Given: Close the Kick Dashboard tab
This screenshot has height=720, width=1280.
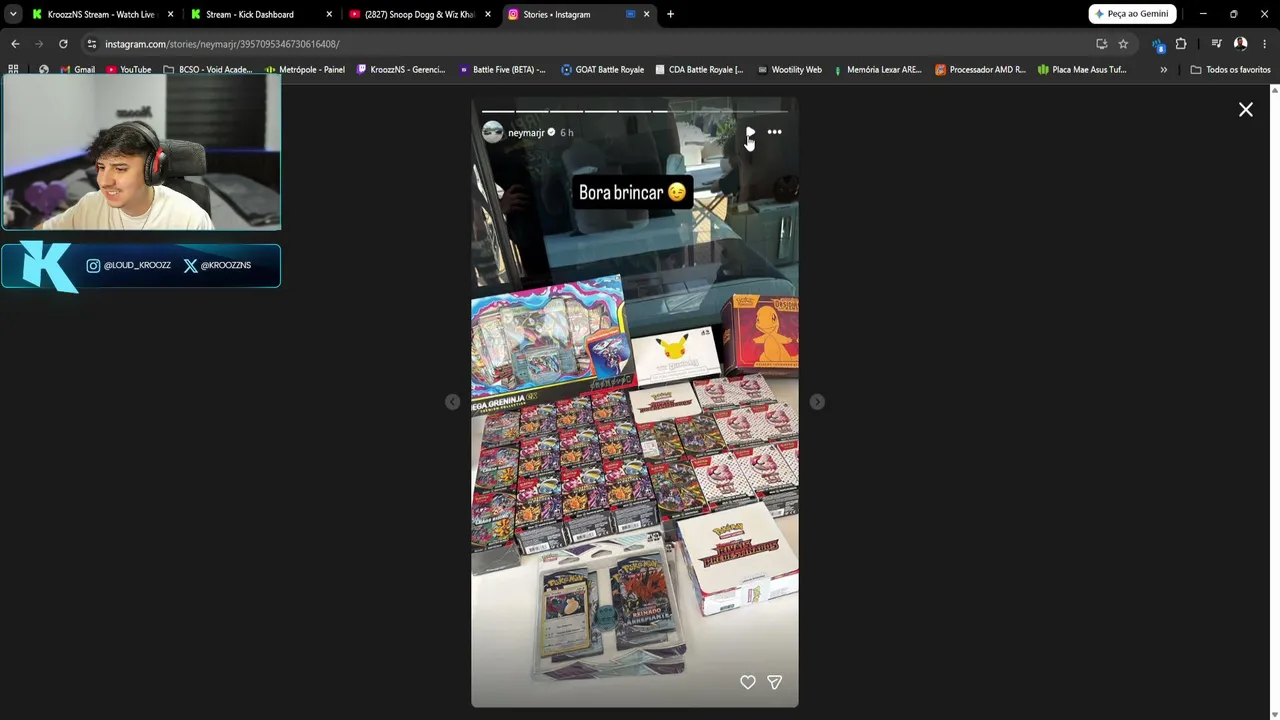Looking at the screenshot, I should (x=329, y=14).
